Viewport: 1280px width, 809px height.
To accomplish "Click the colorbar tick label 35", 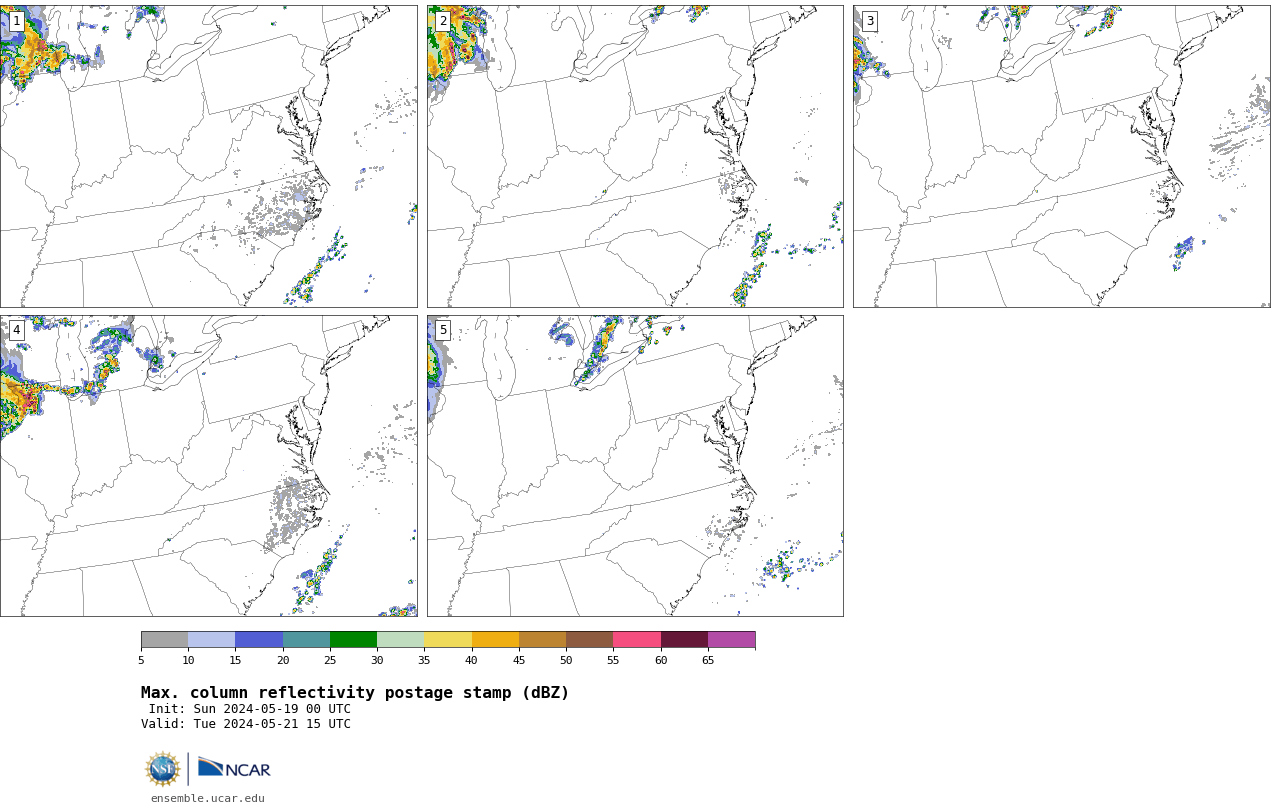I will (x=424, y=660).
